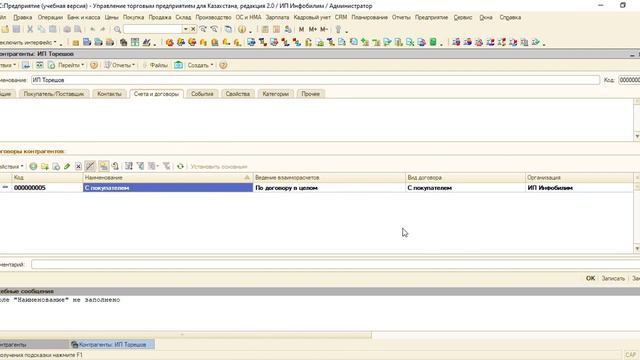The width and height of the screenshot is (640, 360).
Task: Switch to the События tab
Action: coord(202,94)
